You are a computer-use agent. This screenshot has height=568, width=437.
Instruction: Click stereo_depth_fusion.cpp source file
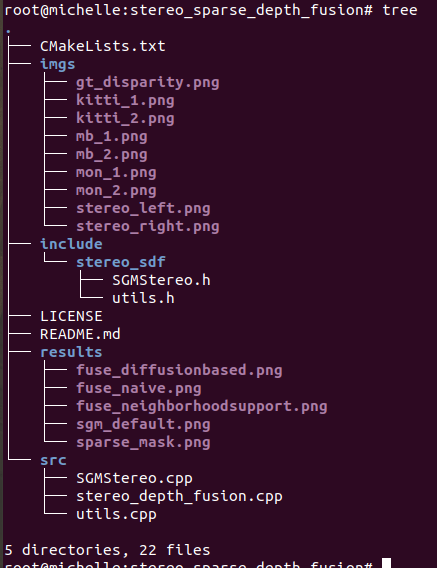tap(179, 497)
